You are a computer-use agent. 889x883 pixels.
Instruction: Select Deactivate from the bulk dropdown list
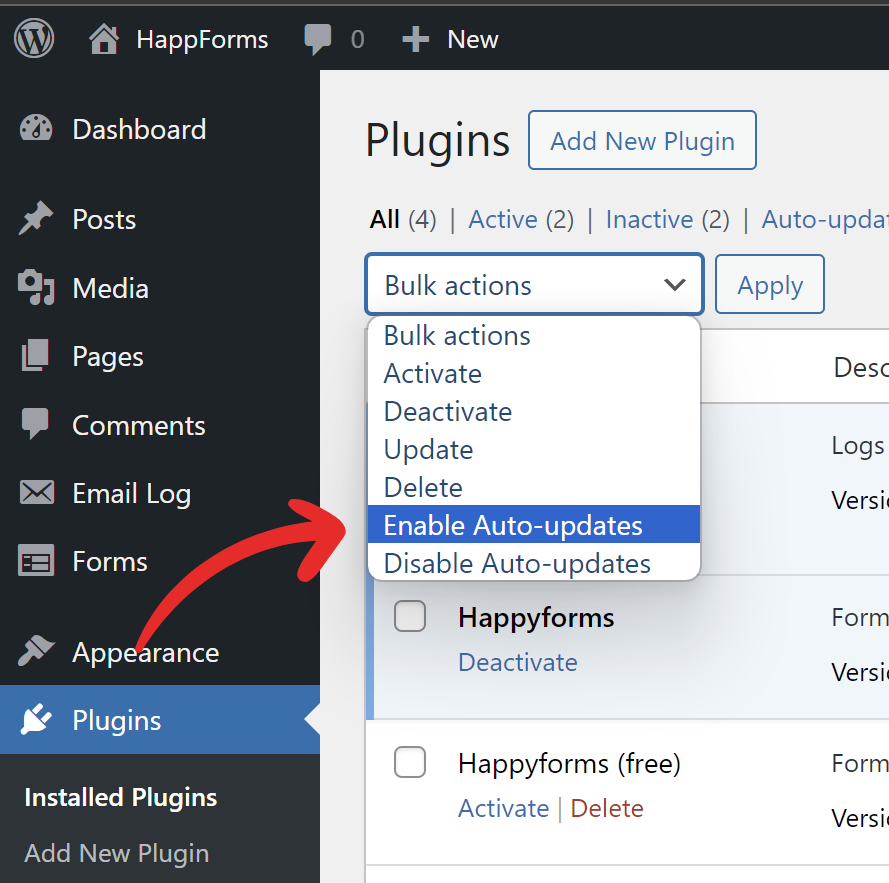click(x=534, y=411)
